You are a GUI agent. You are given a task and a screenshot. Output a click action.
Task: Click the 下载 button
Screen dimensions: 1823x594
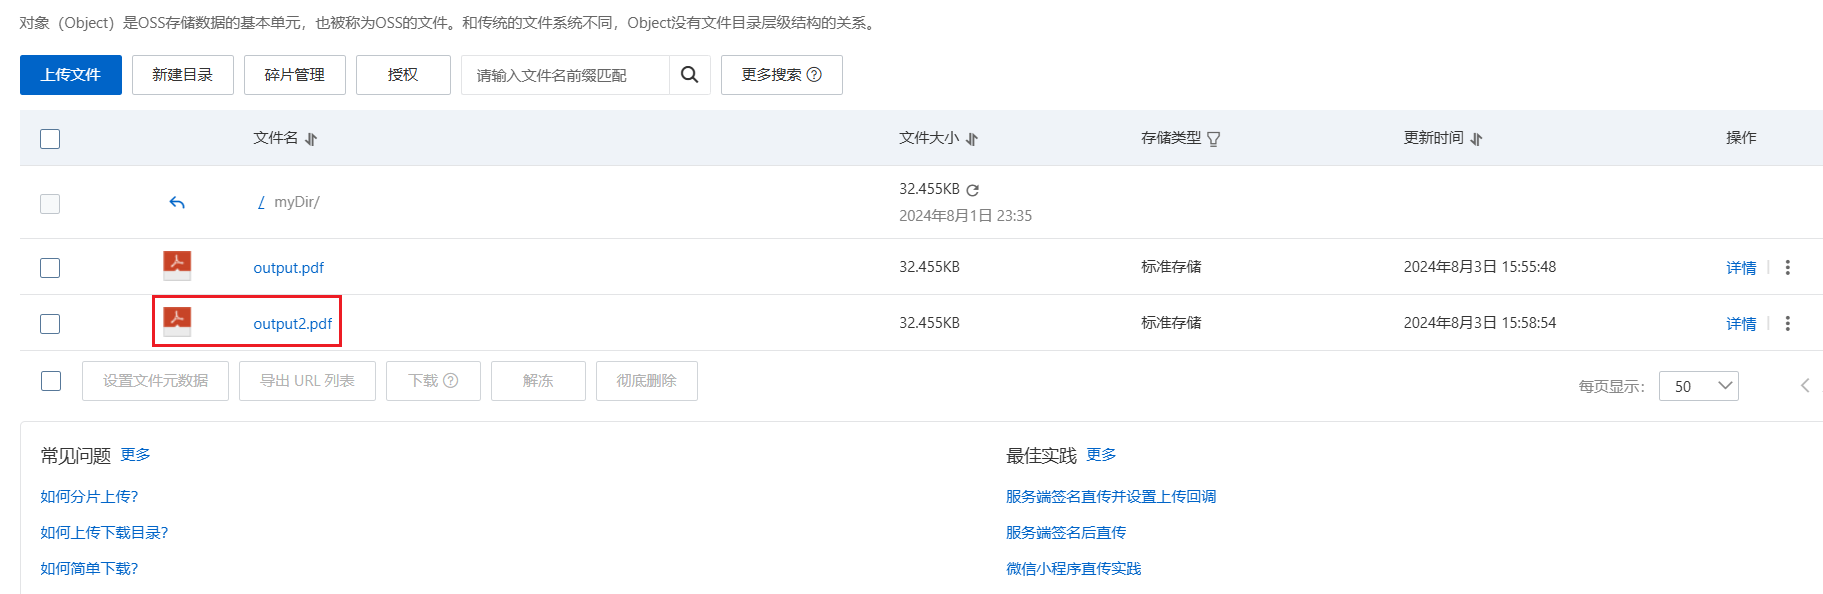point(433,381)
